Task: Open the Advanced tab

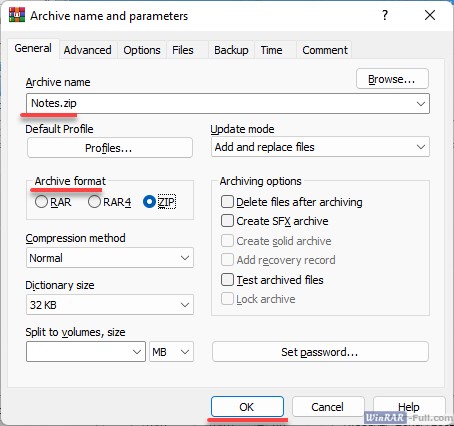Action: point(88,50)
